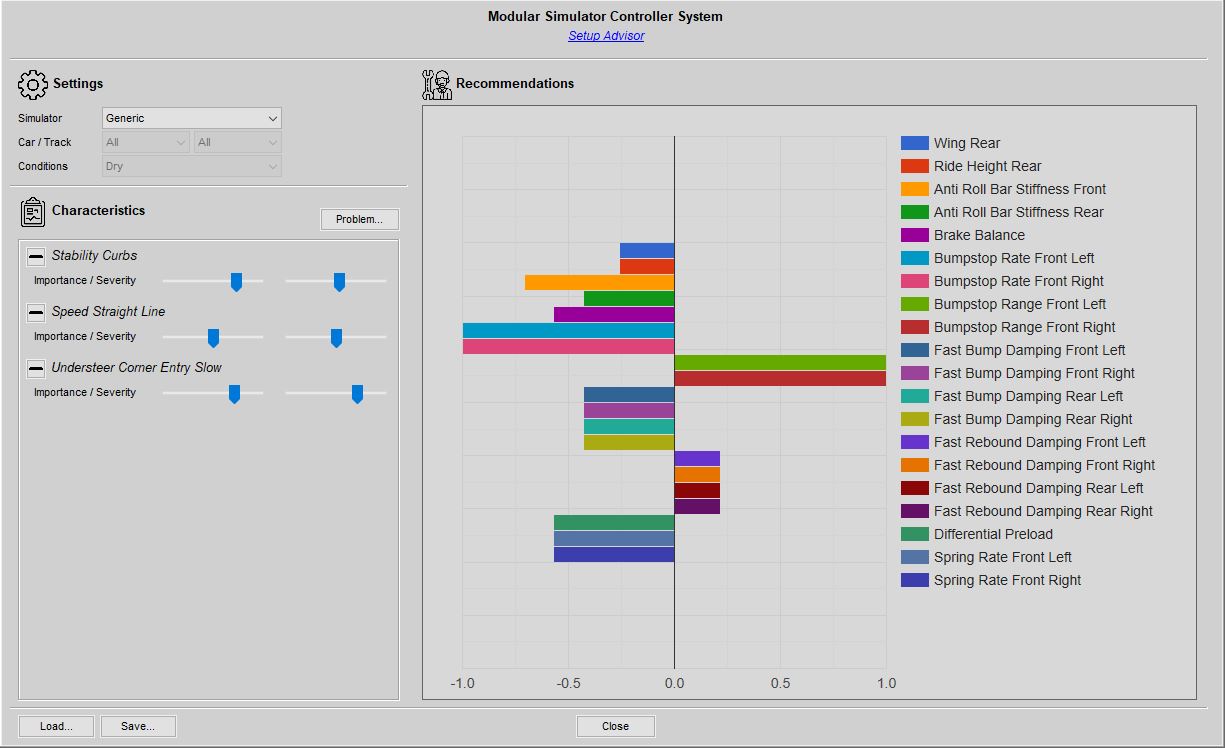Viewport: 1225px width, 748px height.
Task: Click the Fast Rebound Damping Rear Right swatch
Action: coord(915,511)
